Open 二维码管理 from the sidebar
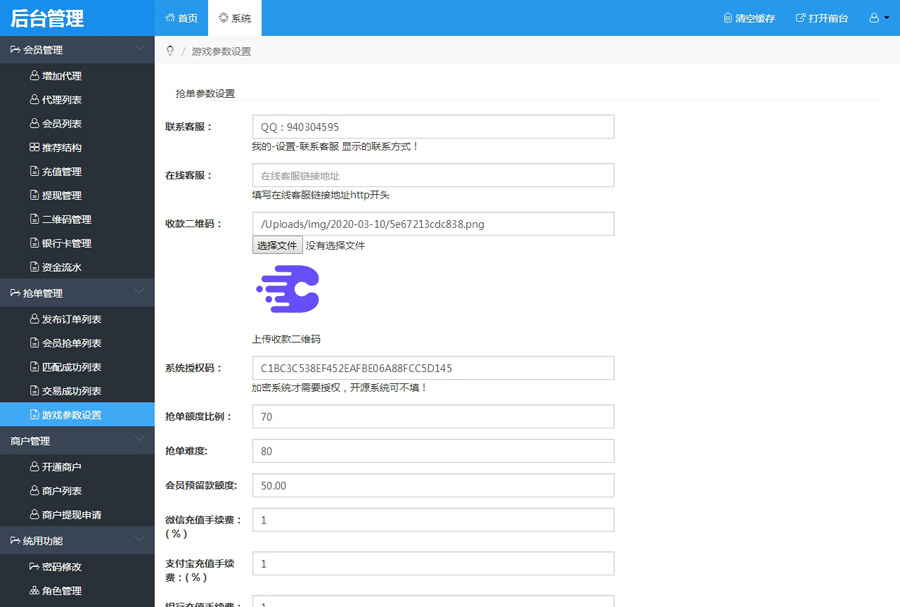The width and height of the screenshot is (900, 607). tap(66, 219)
